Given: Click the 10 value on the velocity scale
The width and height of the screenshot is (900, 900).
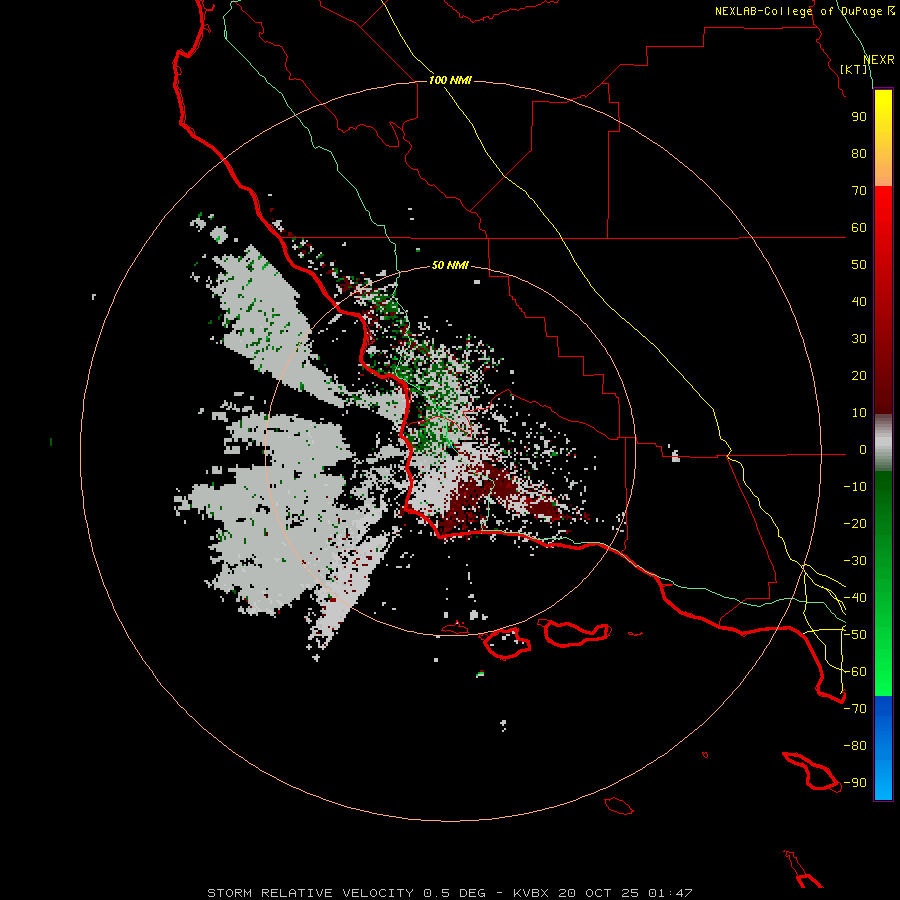Looking at the screenshot, I should [x=859, y=413].
